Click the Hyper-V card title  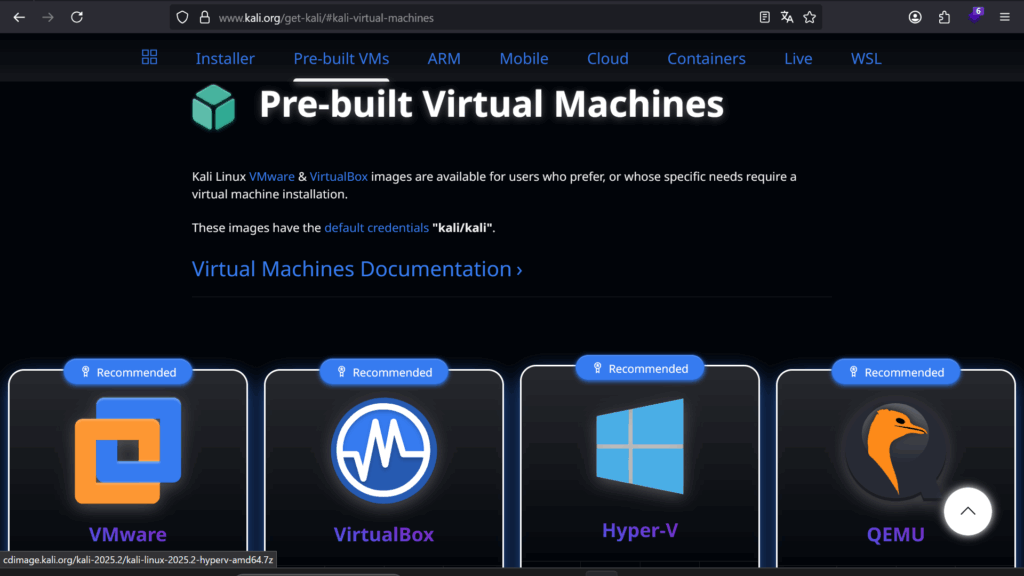coord(640,531)
